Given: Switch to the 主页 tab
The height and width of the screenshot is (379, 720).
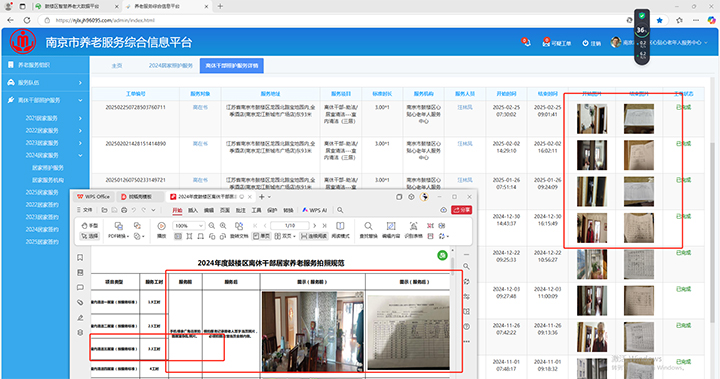Looking at the screenshot, I should pos(117,65).
